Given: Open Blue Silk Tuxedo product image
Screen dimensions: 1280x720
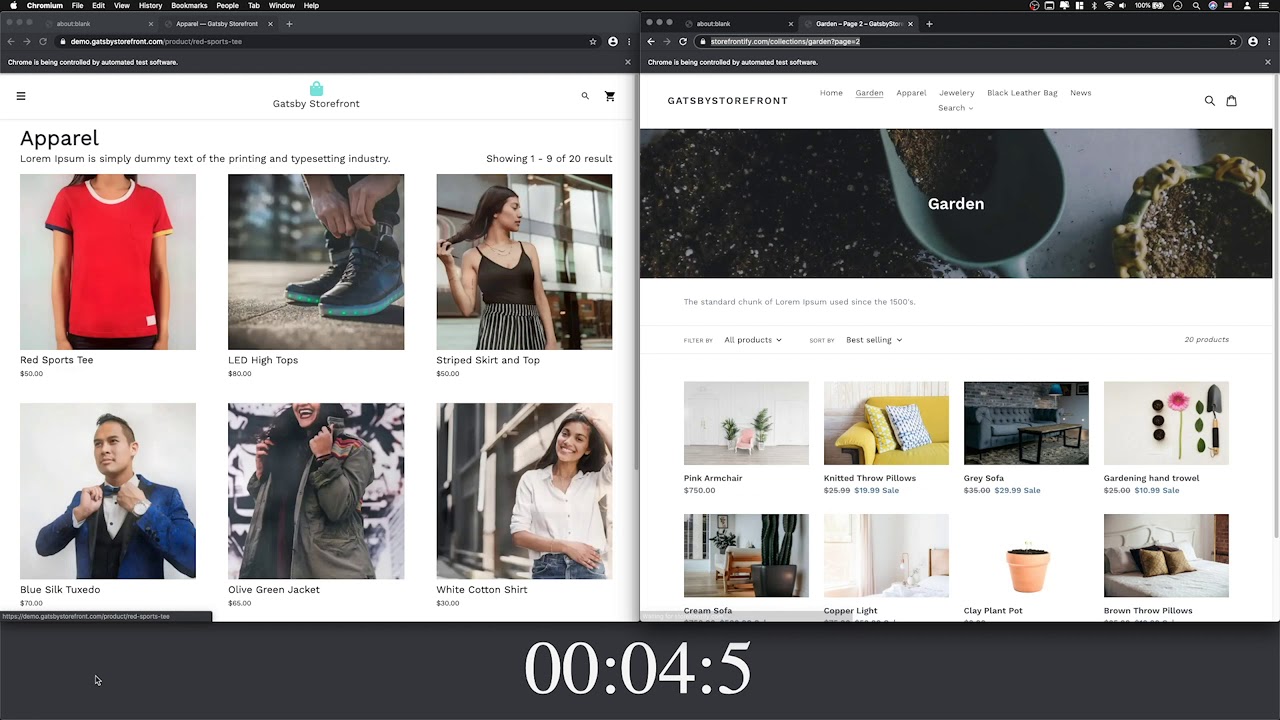Looking at the screenshot, I should point(108,491).
